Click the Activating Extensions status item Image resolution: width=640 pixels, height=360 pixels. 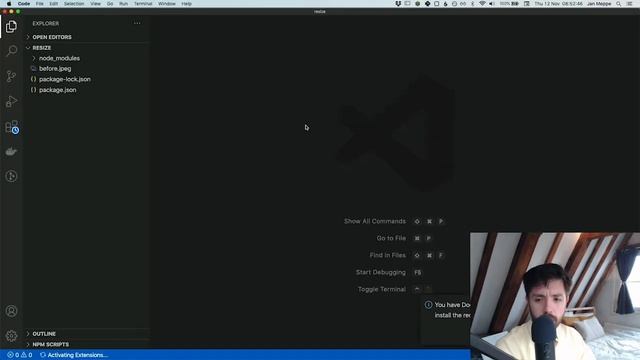[x=74, y=355]
